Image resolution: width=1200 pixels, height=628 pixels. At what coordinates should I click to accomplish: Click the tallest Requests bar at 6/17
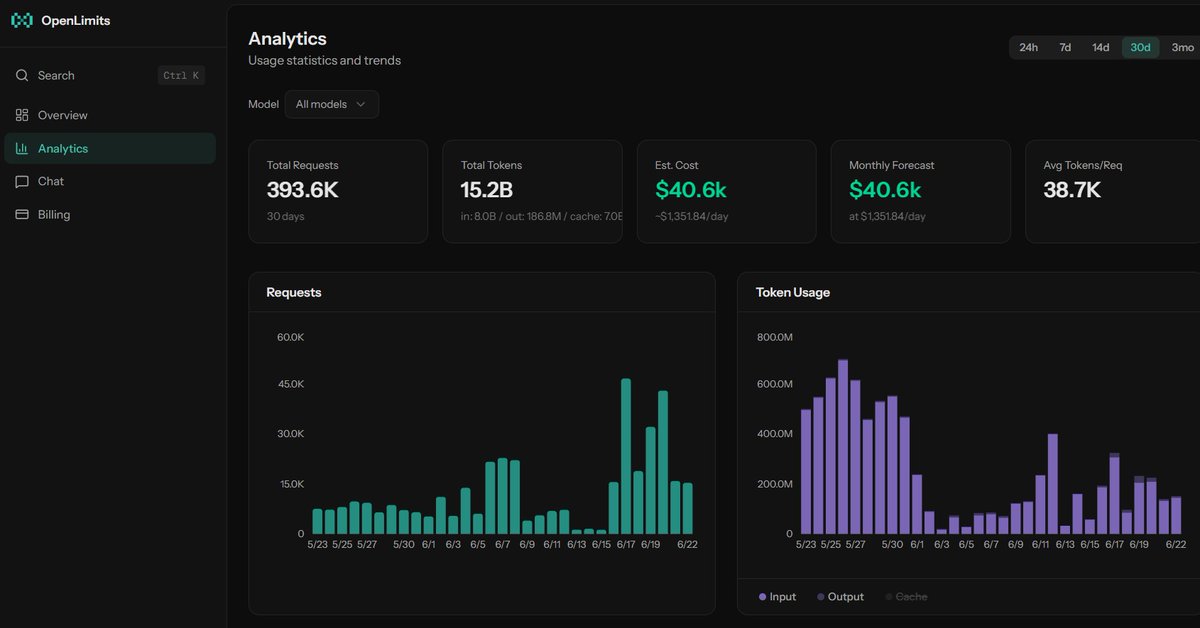pyautogui.click(x=626, y=456)
